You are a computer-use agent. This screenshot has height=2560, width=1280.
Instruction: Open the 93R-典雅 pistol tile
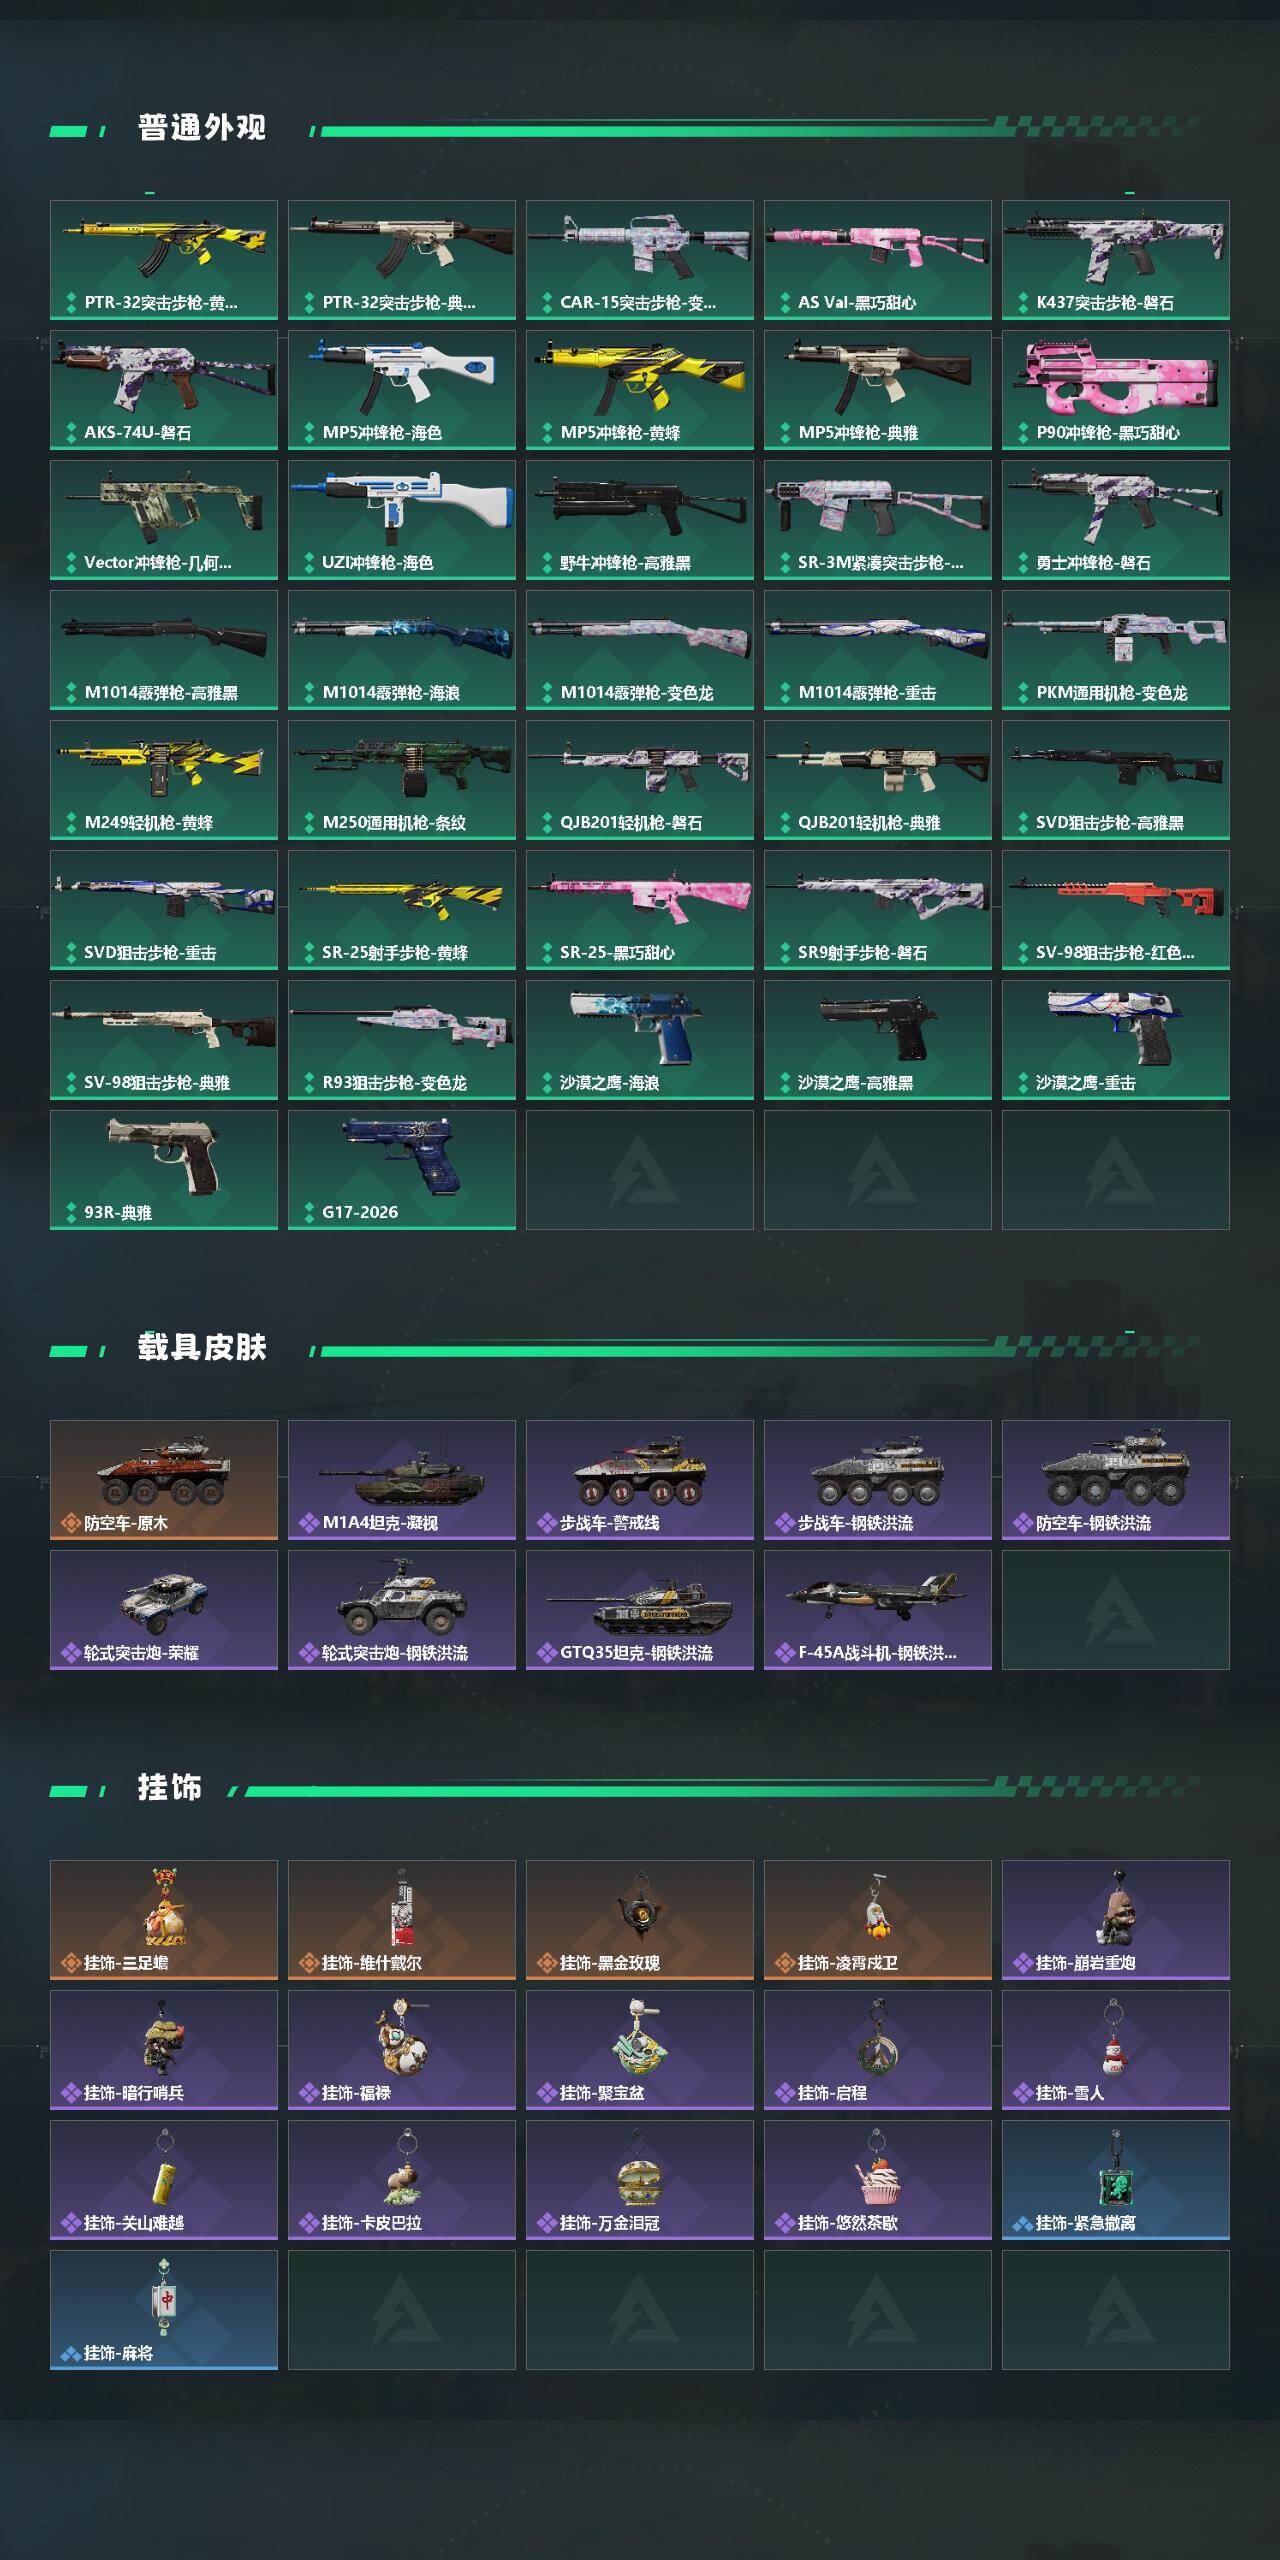pos(164,1170)
